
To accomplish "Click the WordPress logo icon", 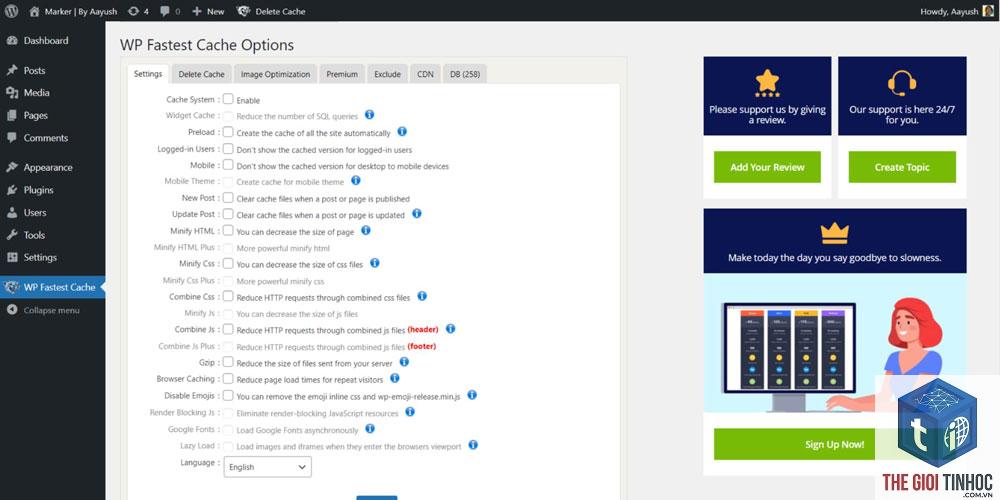I will click(x=11, y=11).
